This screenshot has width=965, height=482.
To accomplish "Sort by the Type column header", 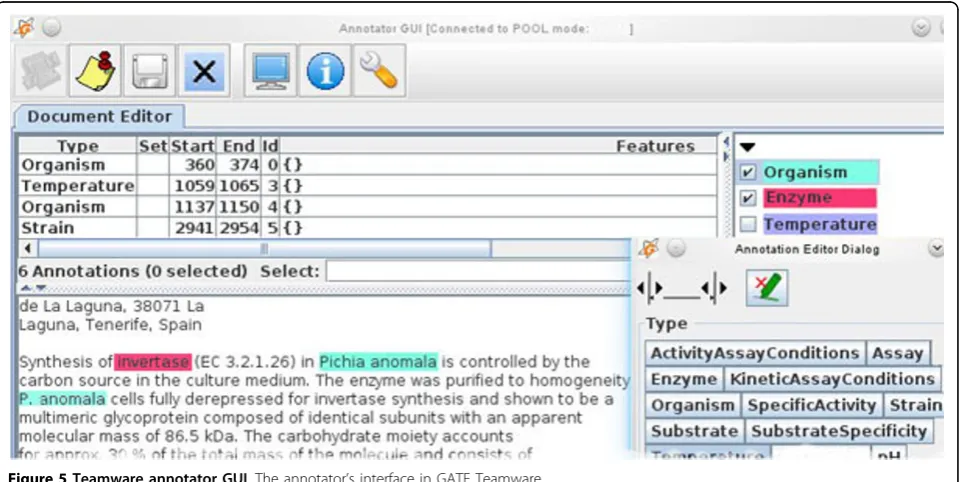I will (x=78, y=146).
